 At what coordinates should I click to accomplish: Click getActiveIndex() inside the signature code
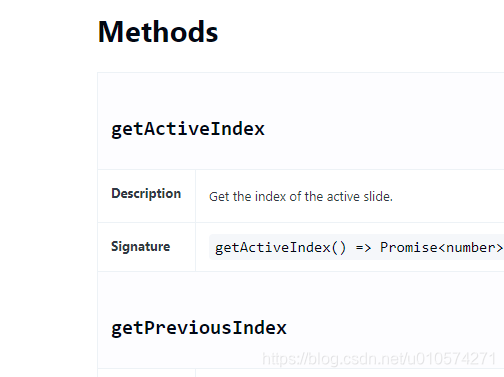[280, 248]
